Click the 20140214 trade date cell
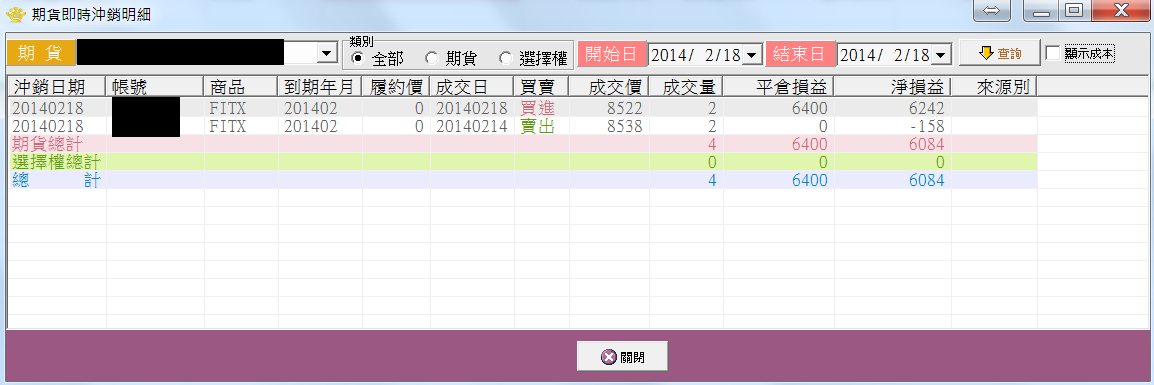The image size is (1154, 385). coord(472,126)
